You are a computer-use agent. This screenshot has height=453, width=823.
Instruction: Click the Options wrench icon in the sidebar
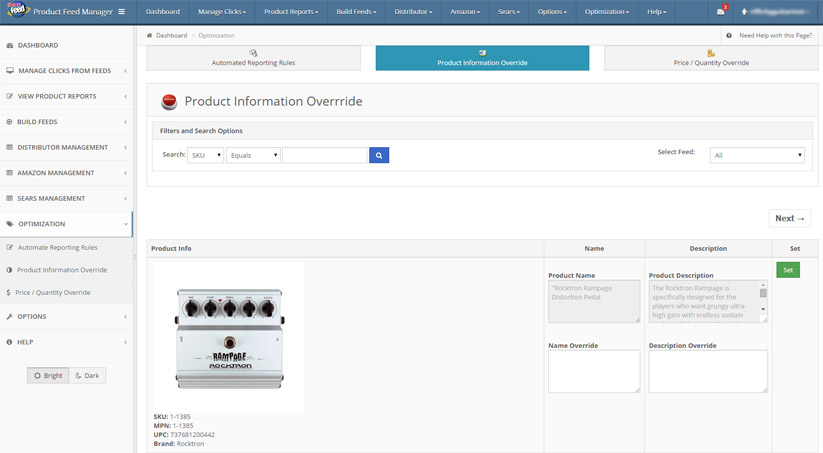[x=9, y=317]
